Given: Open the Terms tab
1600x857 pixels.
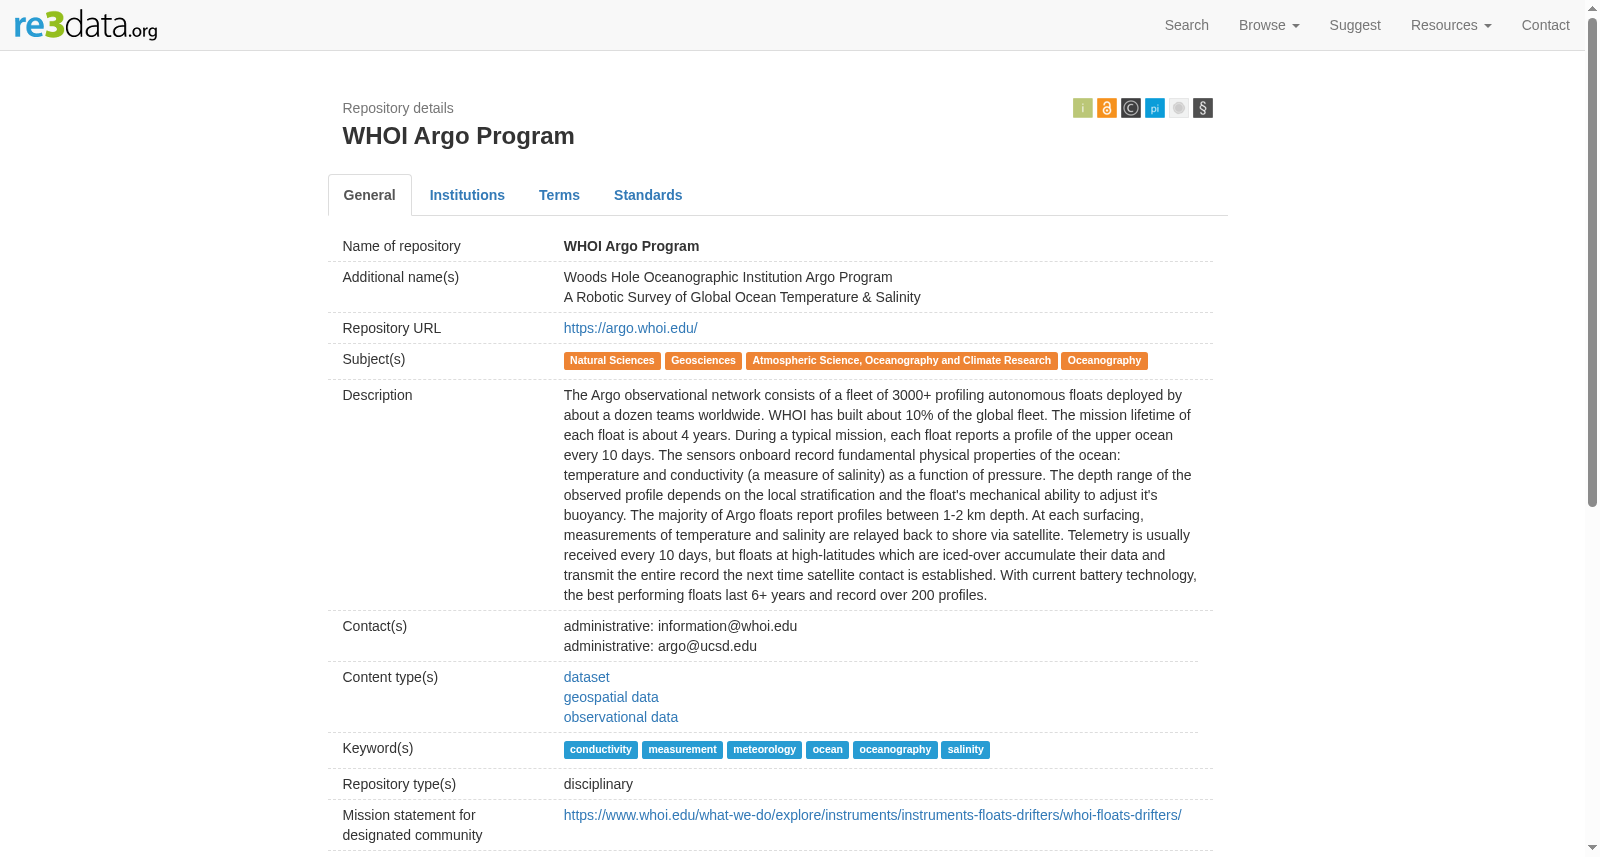Looking at the screenshot, I should [559, 195].
